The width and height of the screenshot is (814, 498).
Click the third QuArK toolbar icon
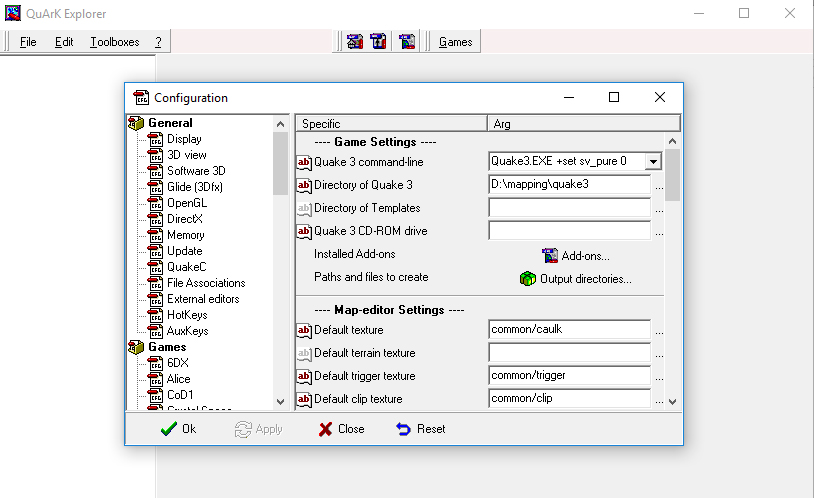tap(407, 42)
